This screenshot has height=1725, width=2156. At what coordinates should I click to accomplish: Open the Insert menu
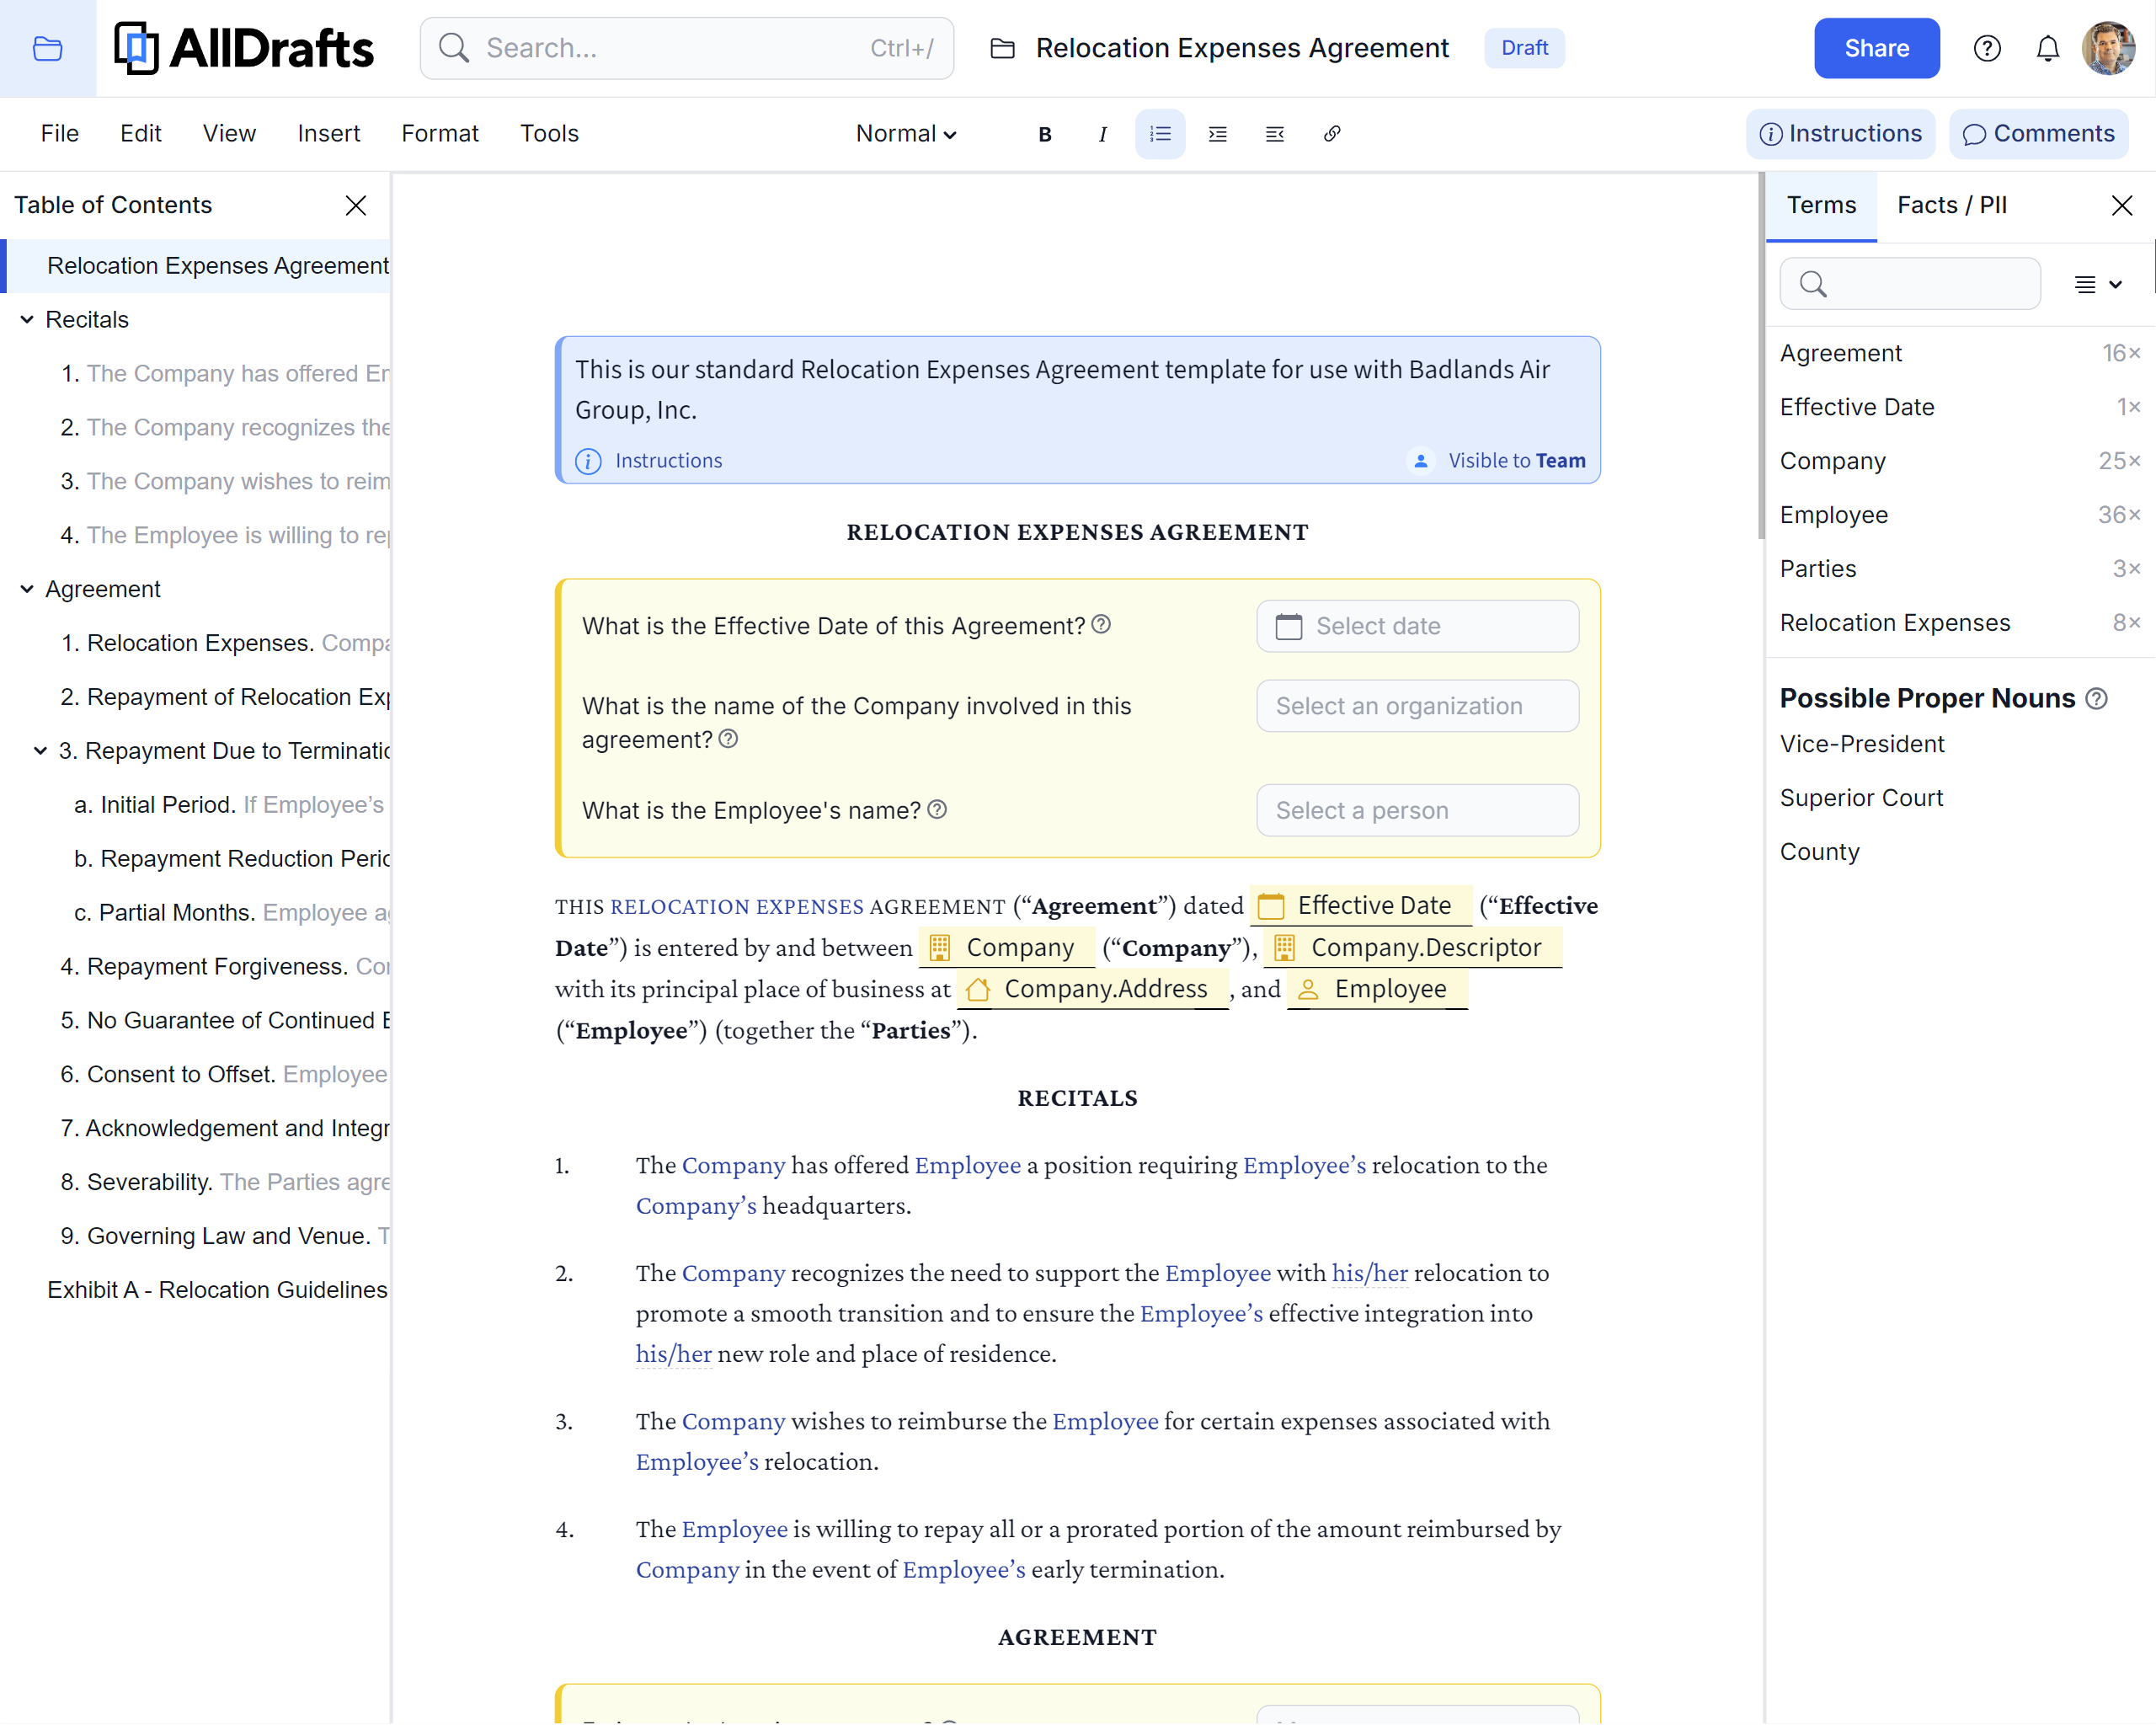coord(328,134)
